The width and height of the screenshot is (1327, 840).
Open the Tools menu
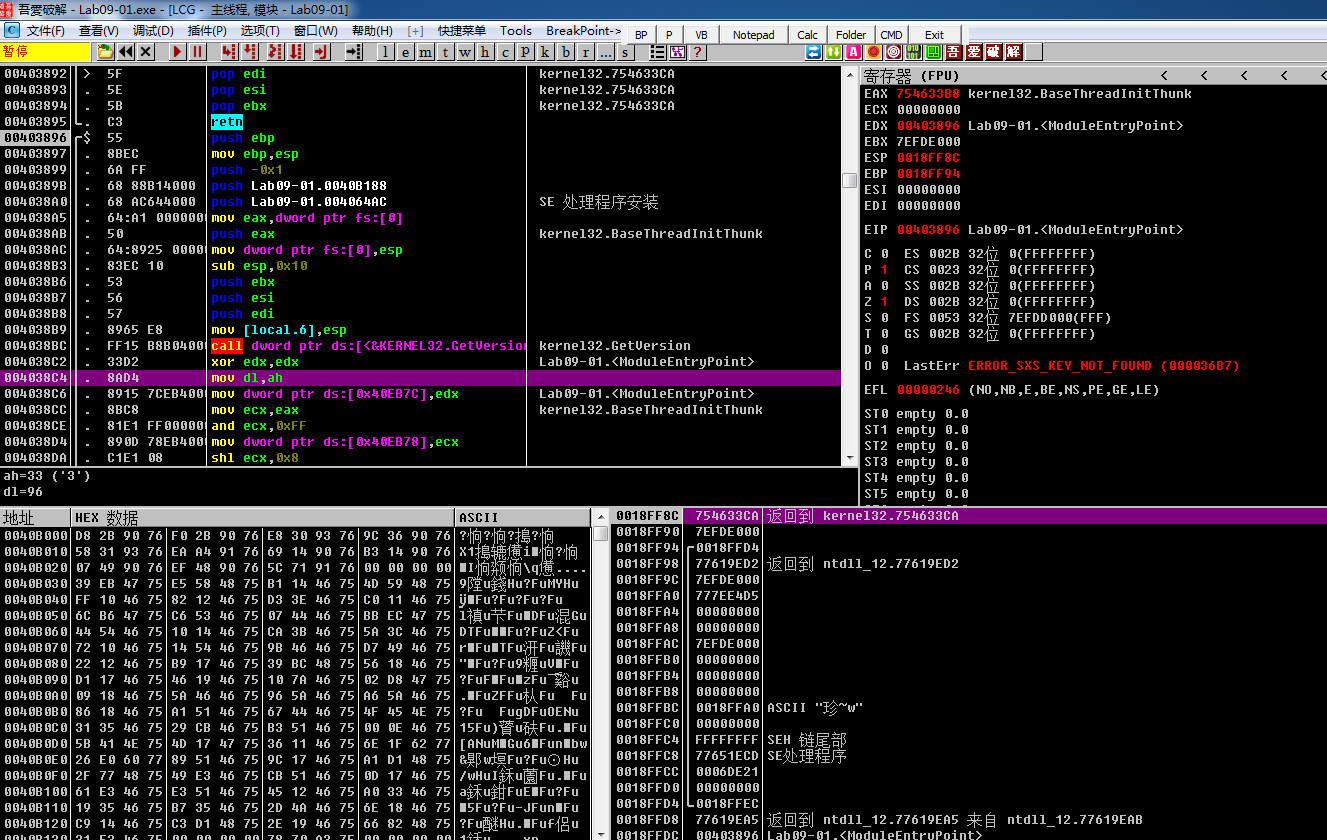point(516,31)
